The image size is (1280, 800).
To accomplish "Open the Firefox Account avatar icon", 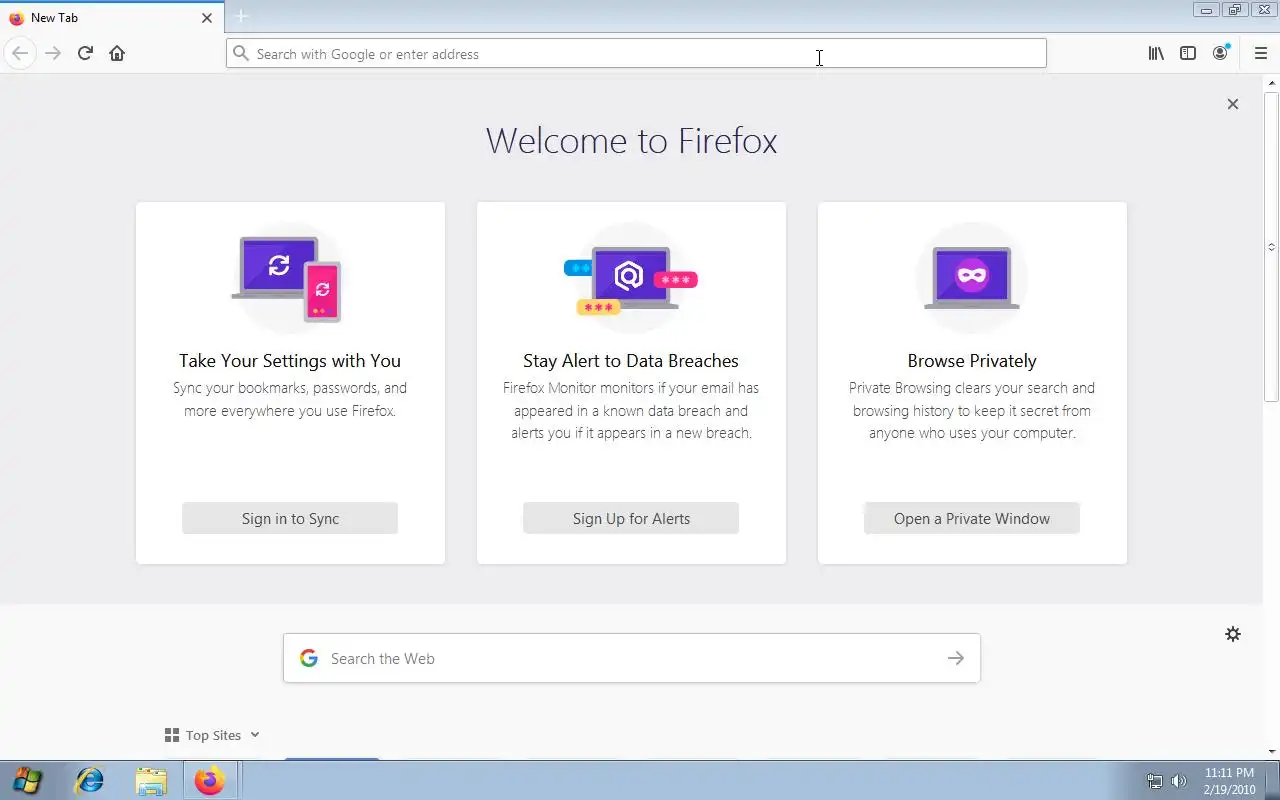I will 1220,53.
